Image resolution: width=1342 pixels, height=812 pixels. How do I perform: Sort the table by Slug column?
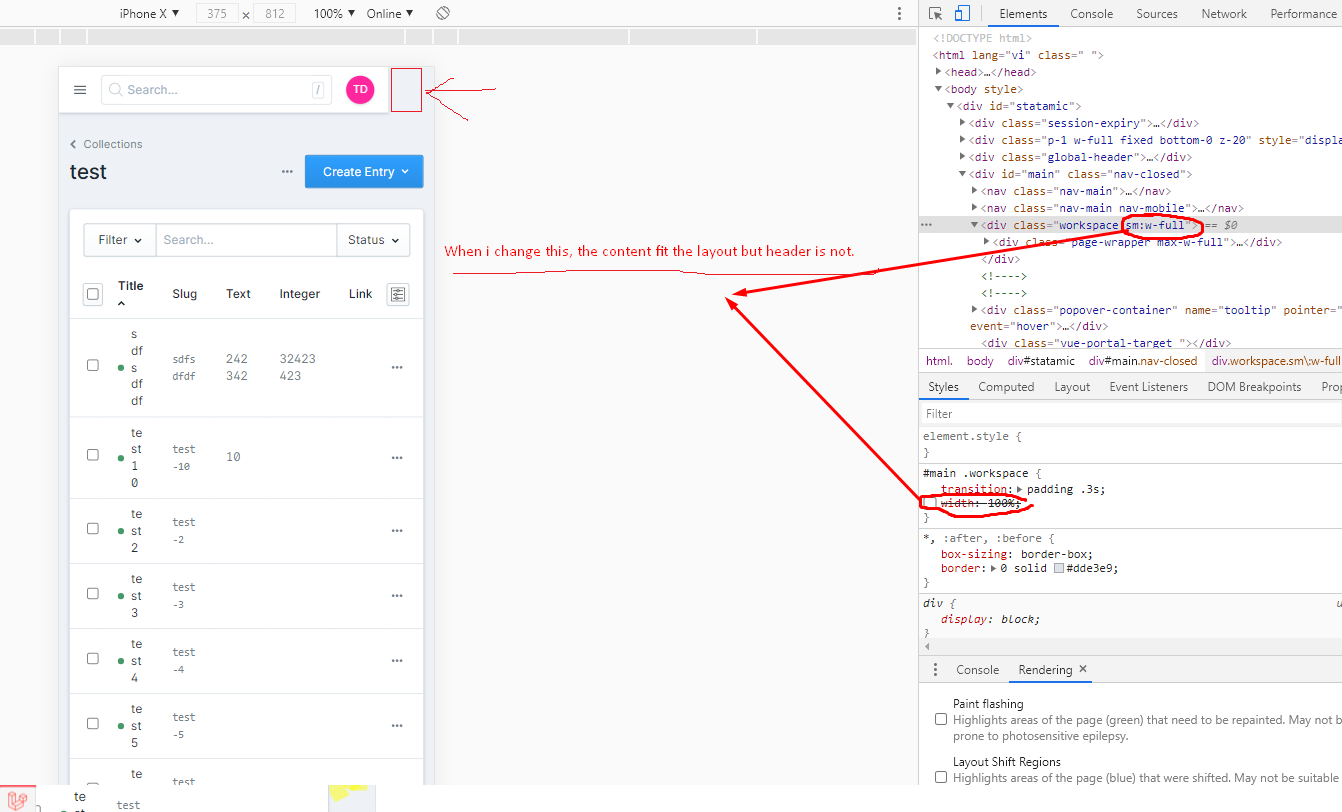[x=185, y=294]
